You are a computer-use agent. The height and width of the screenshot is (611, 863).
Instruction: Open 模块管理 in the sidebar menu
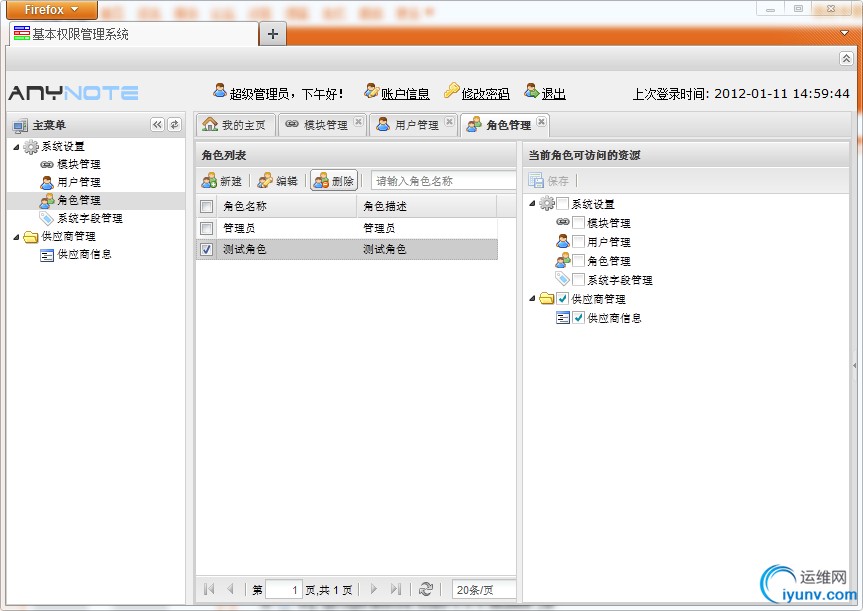tap(79, 164)
